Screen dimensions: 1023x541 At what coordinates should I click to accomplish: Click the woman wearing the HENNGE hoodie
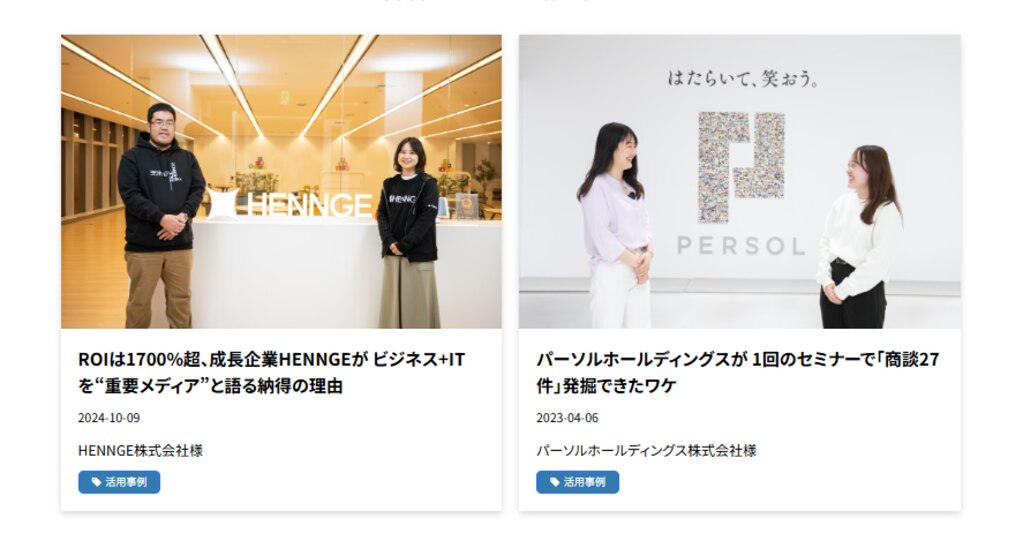409,233
